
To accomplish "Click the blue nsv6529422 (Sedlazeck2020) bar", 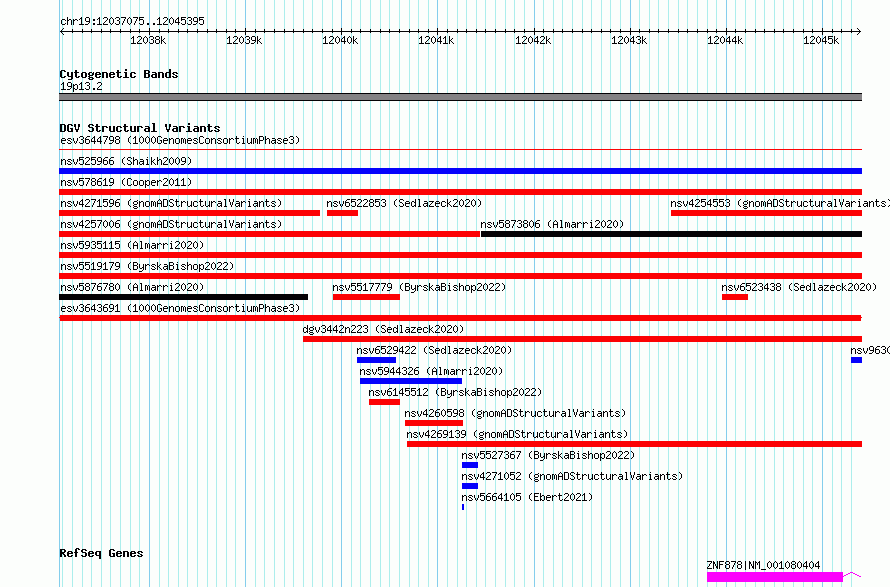I will point(376,360).
